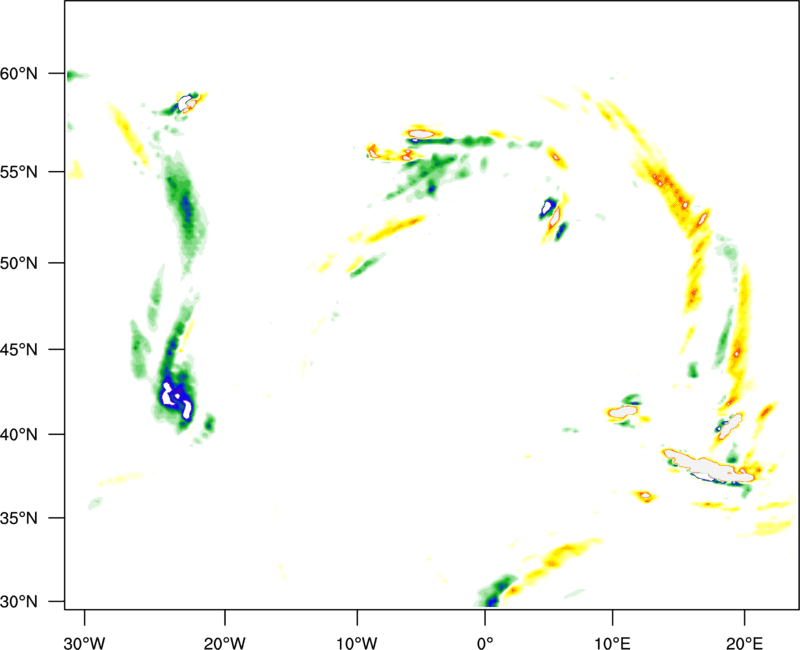Click the 20°W longitude label
Viewport: 800px width, 650px height.
click(224, 643)
